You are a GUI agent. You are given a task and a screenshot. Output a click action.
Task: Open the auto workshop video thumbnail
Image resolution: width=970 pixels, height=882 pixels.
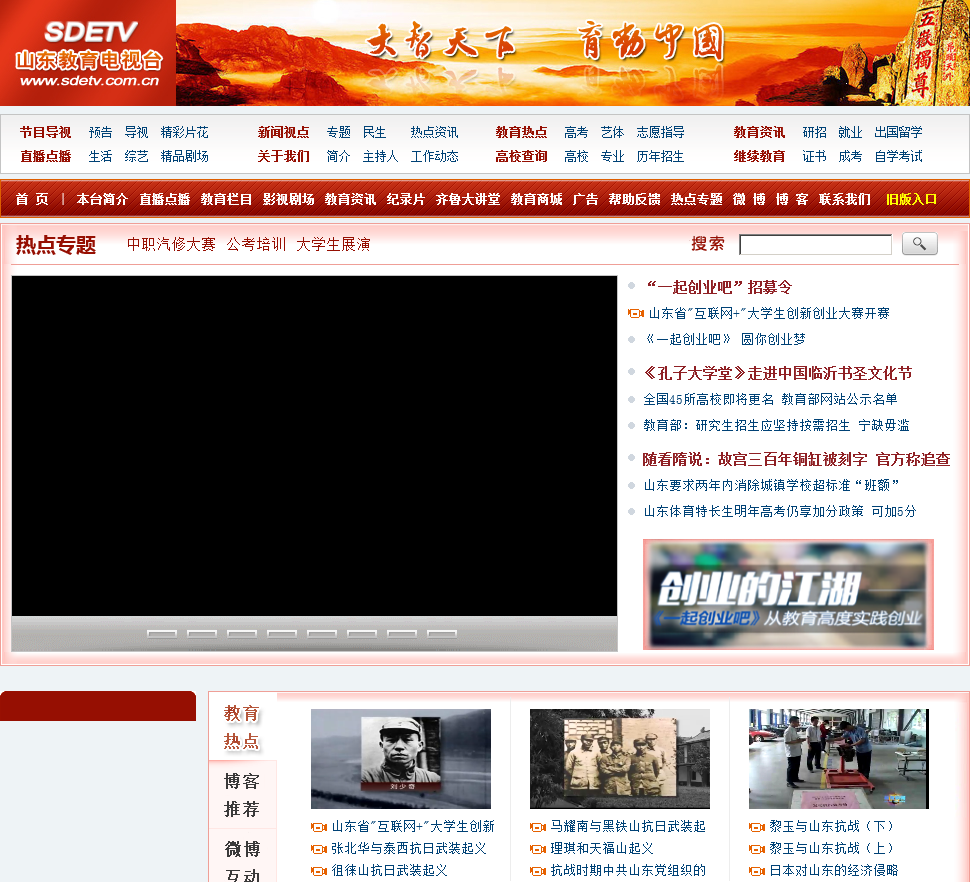tap(839, 759)
